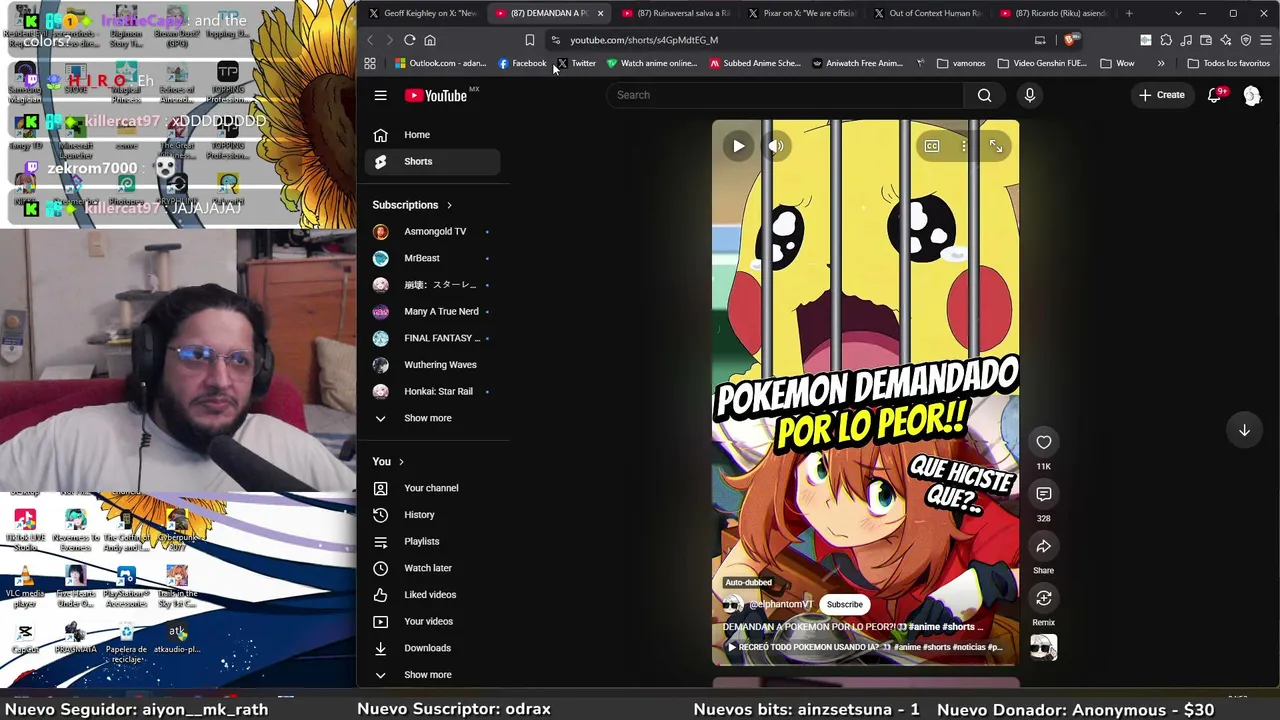
Task: Go to the next Short with the down arrow
Action: 1244,430
